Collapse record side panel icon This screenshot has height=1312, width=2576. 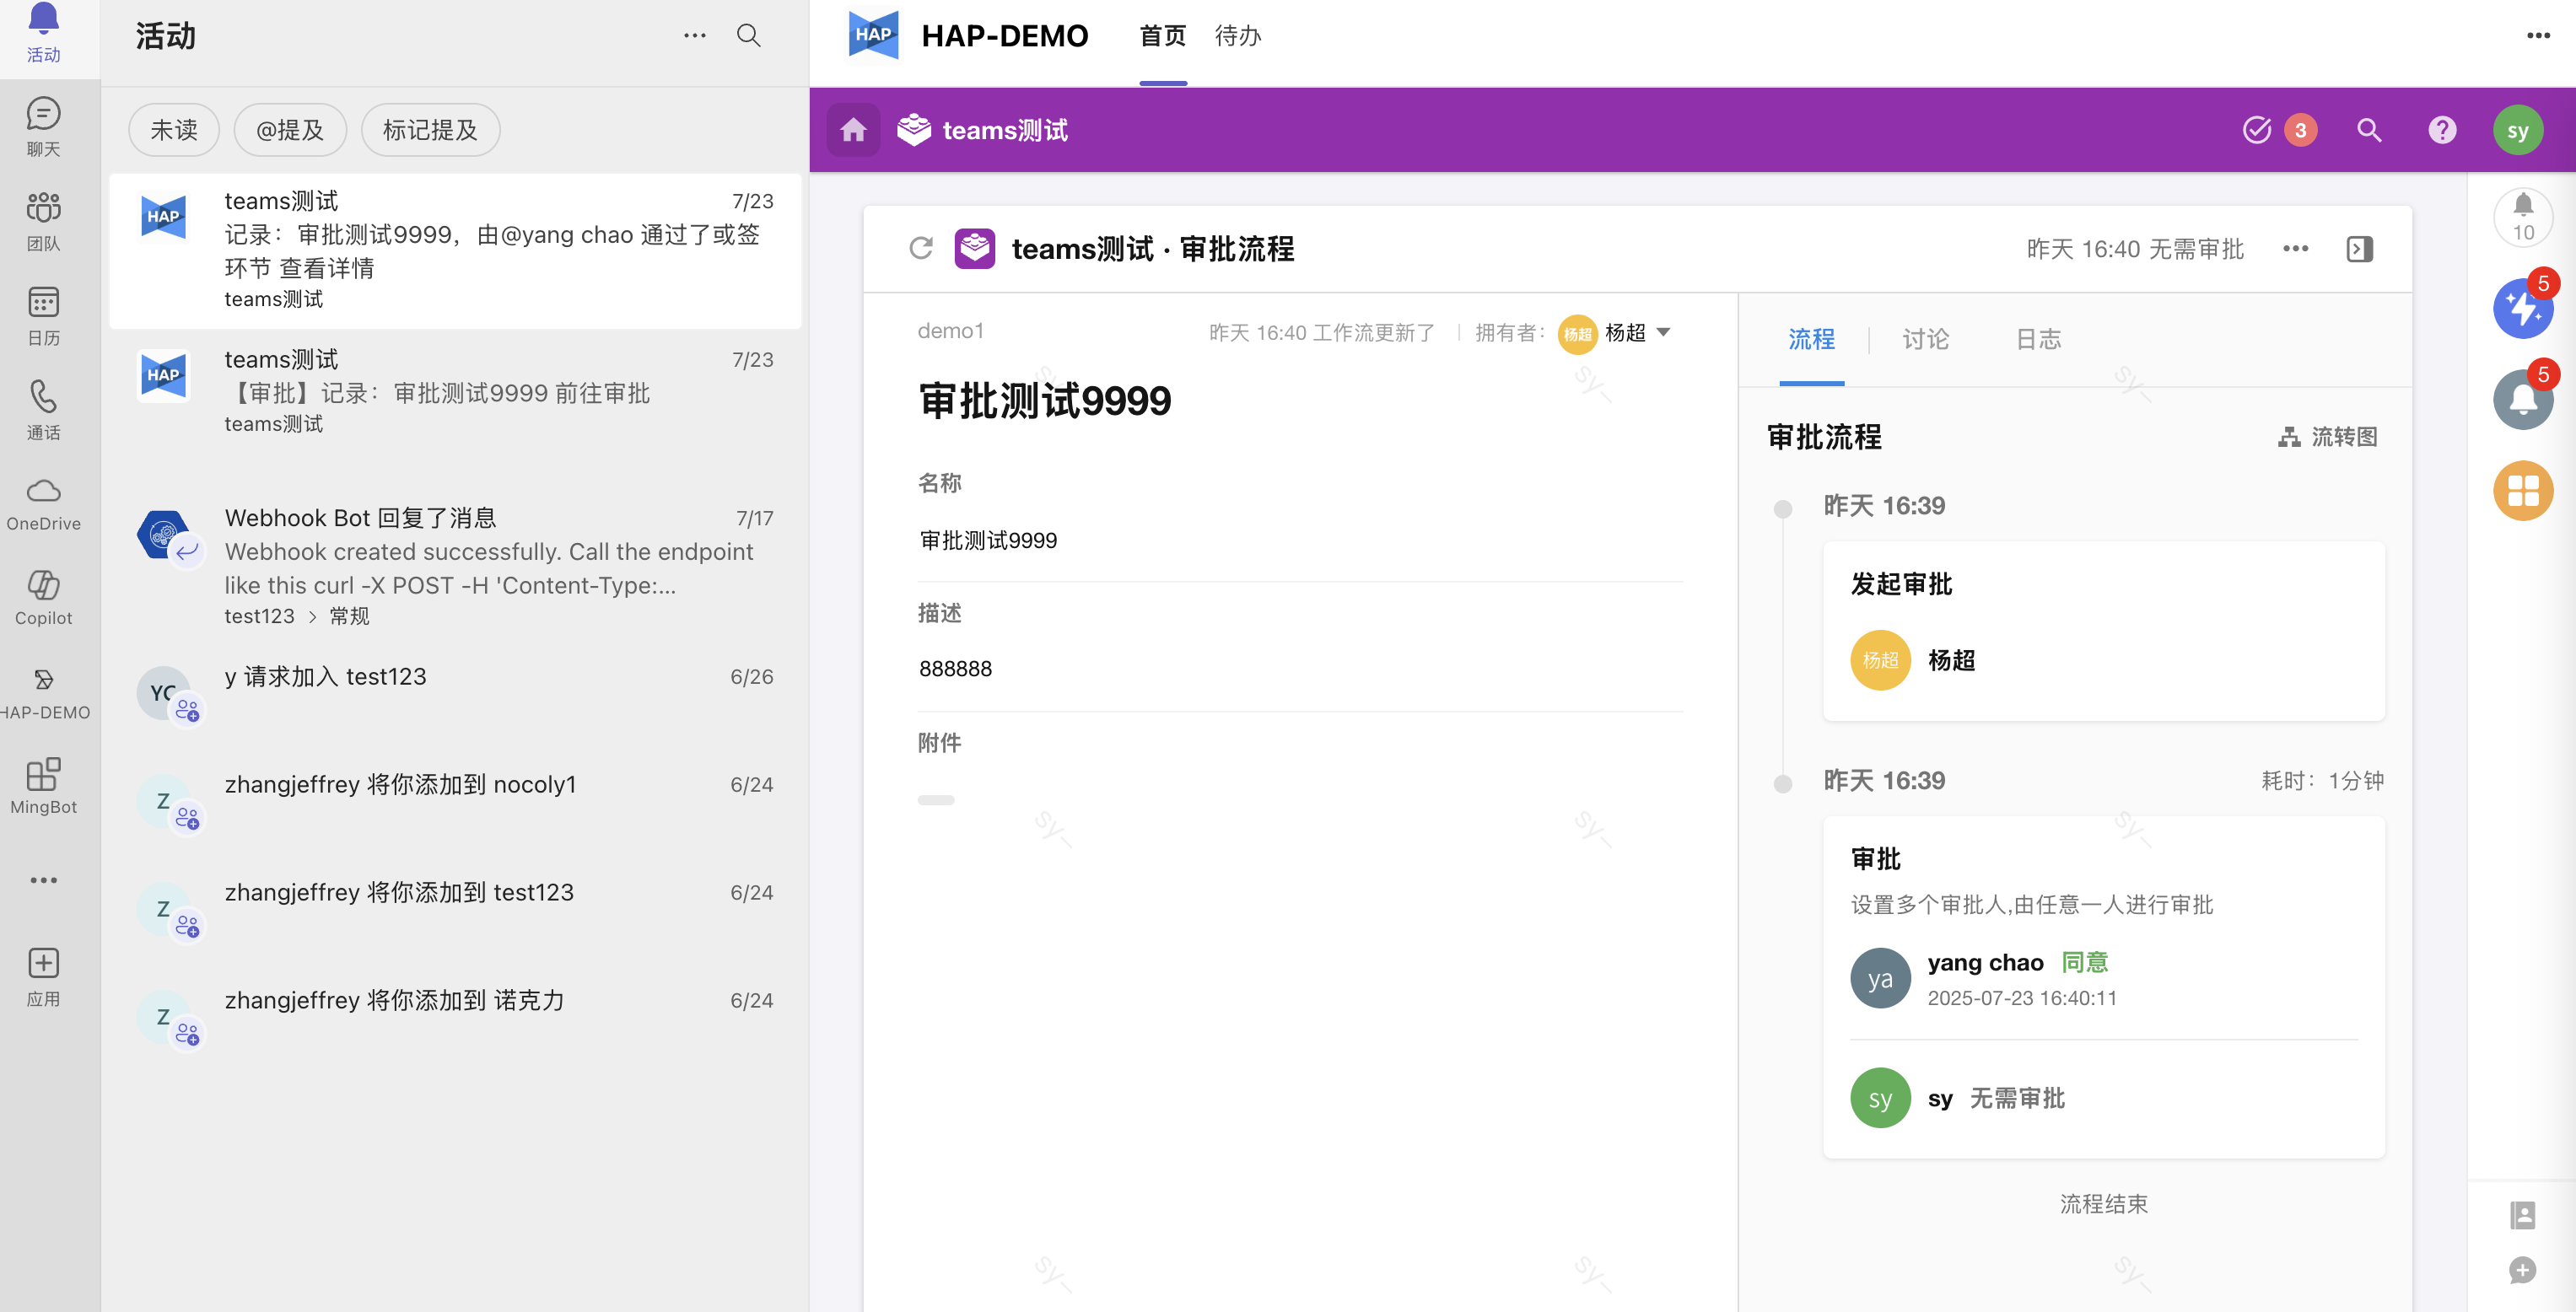2359,248
